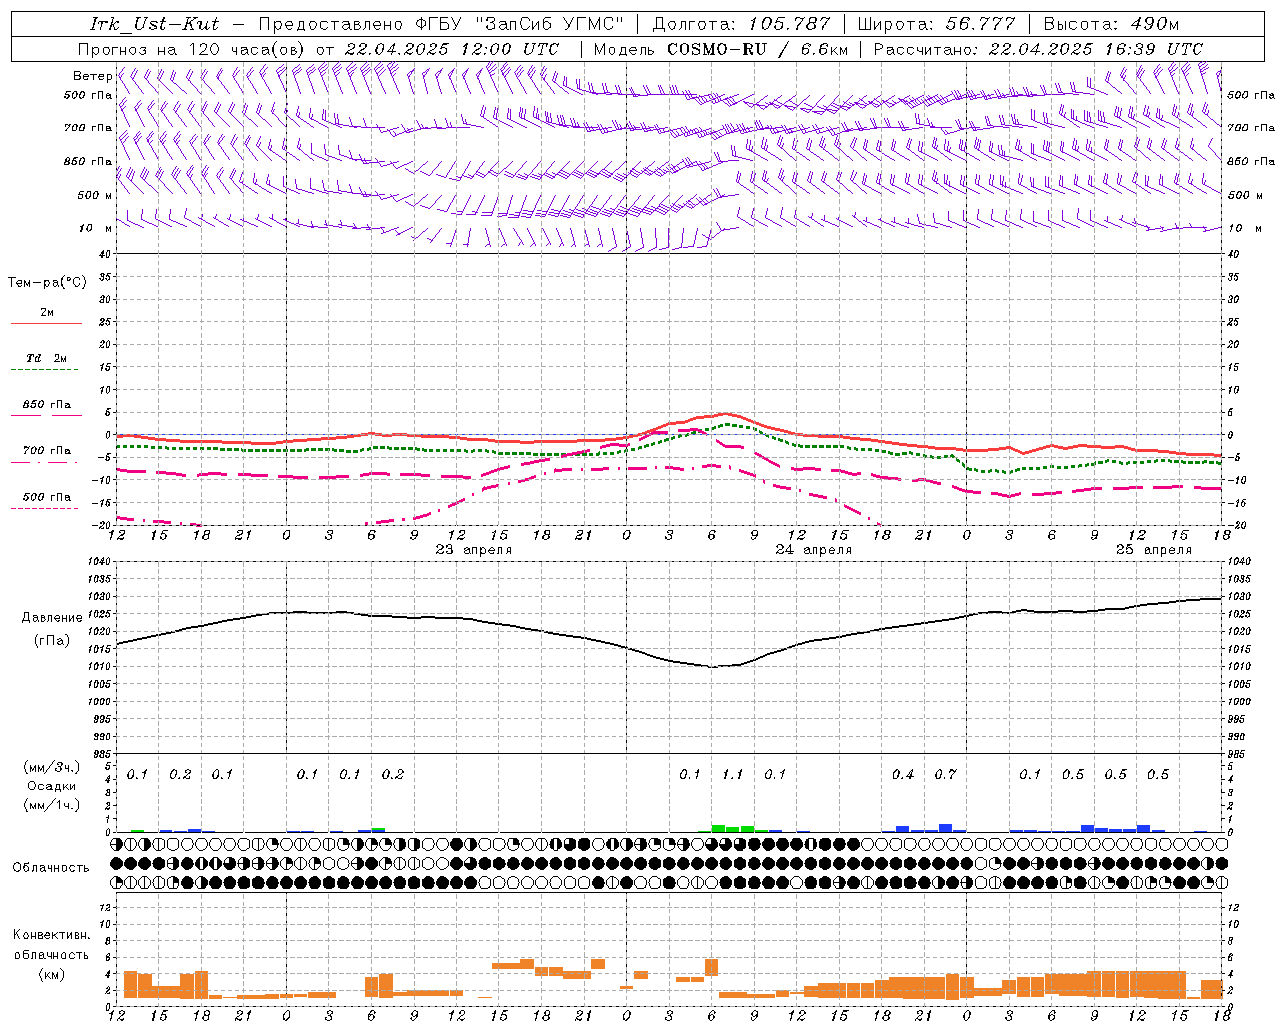
Task: Select the Тем-ра(°C) axis label
Action: point(47,283)
